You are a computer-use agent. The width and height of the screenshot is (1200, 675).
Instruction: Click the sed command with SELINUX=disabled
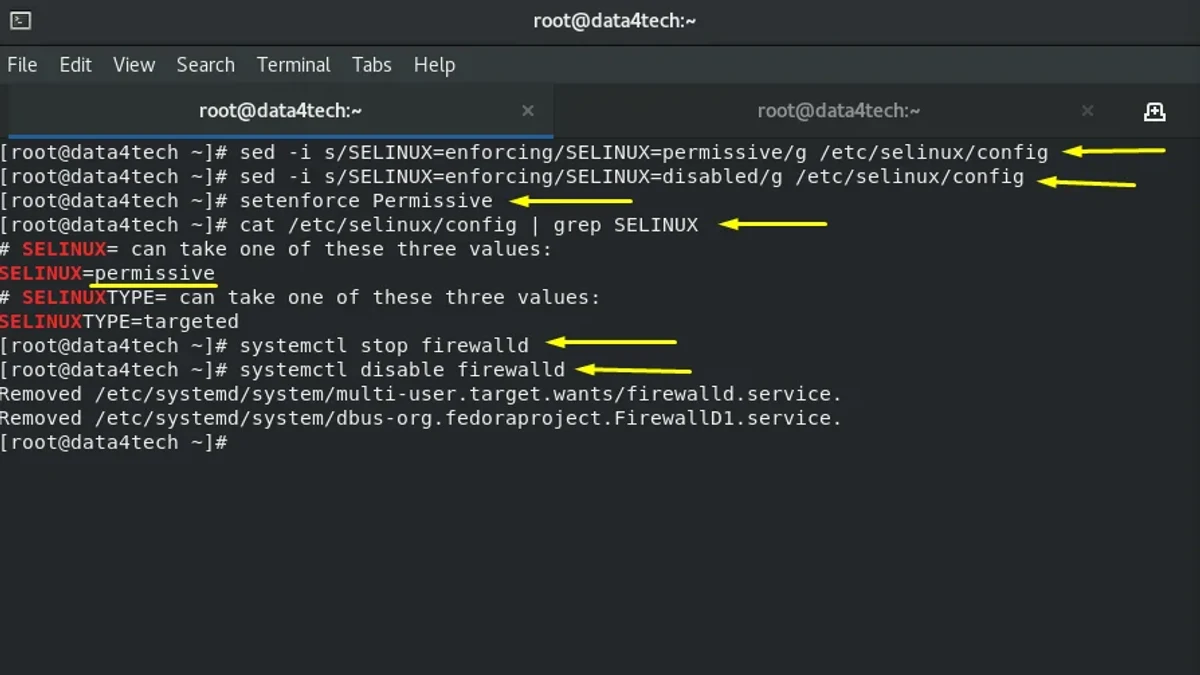632,177
